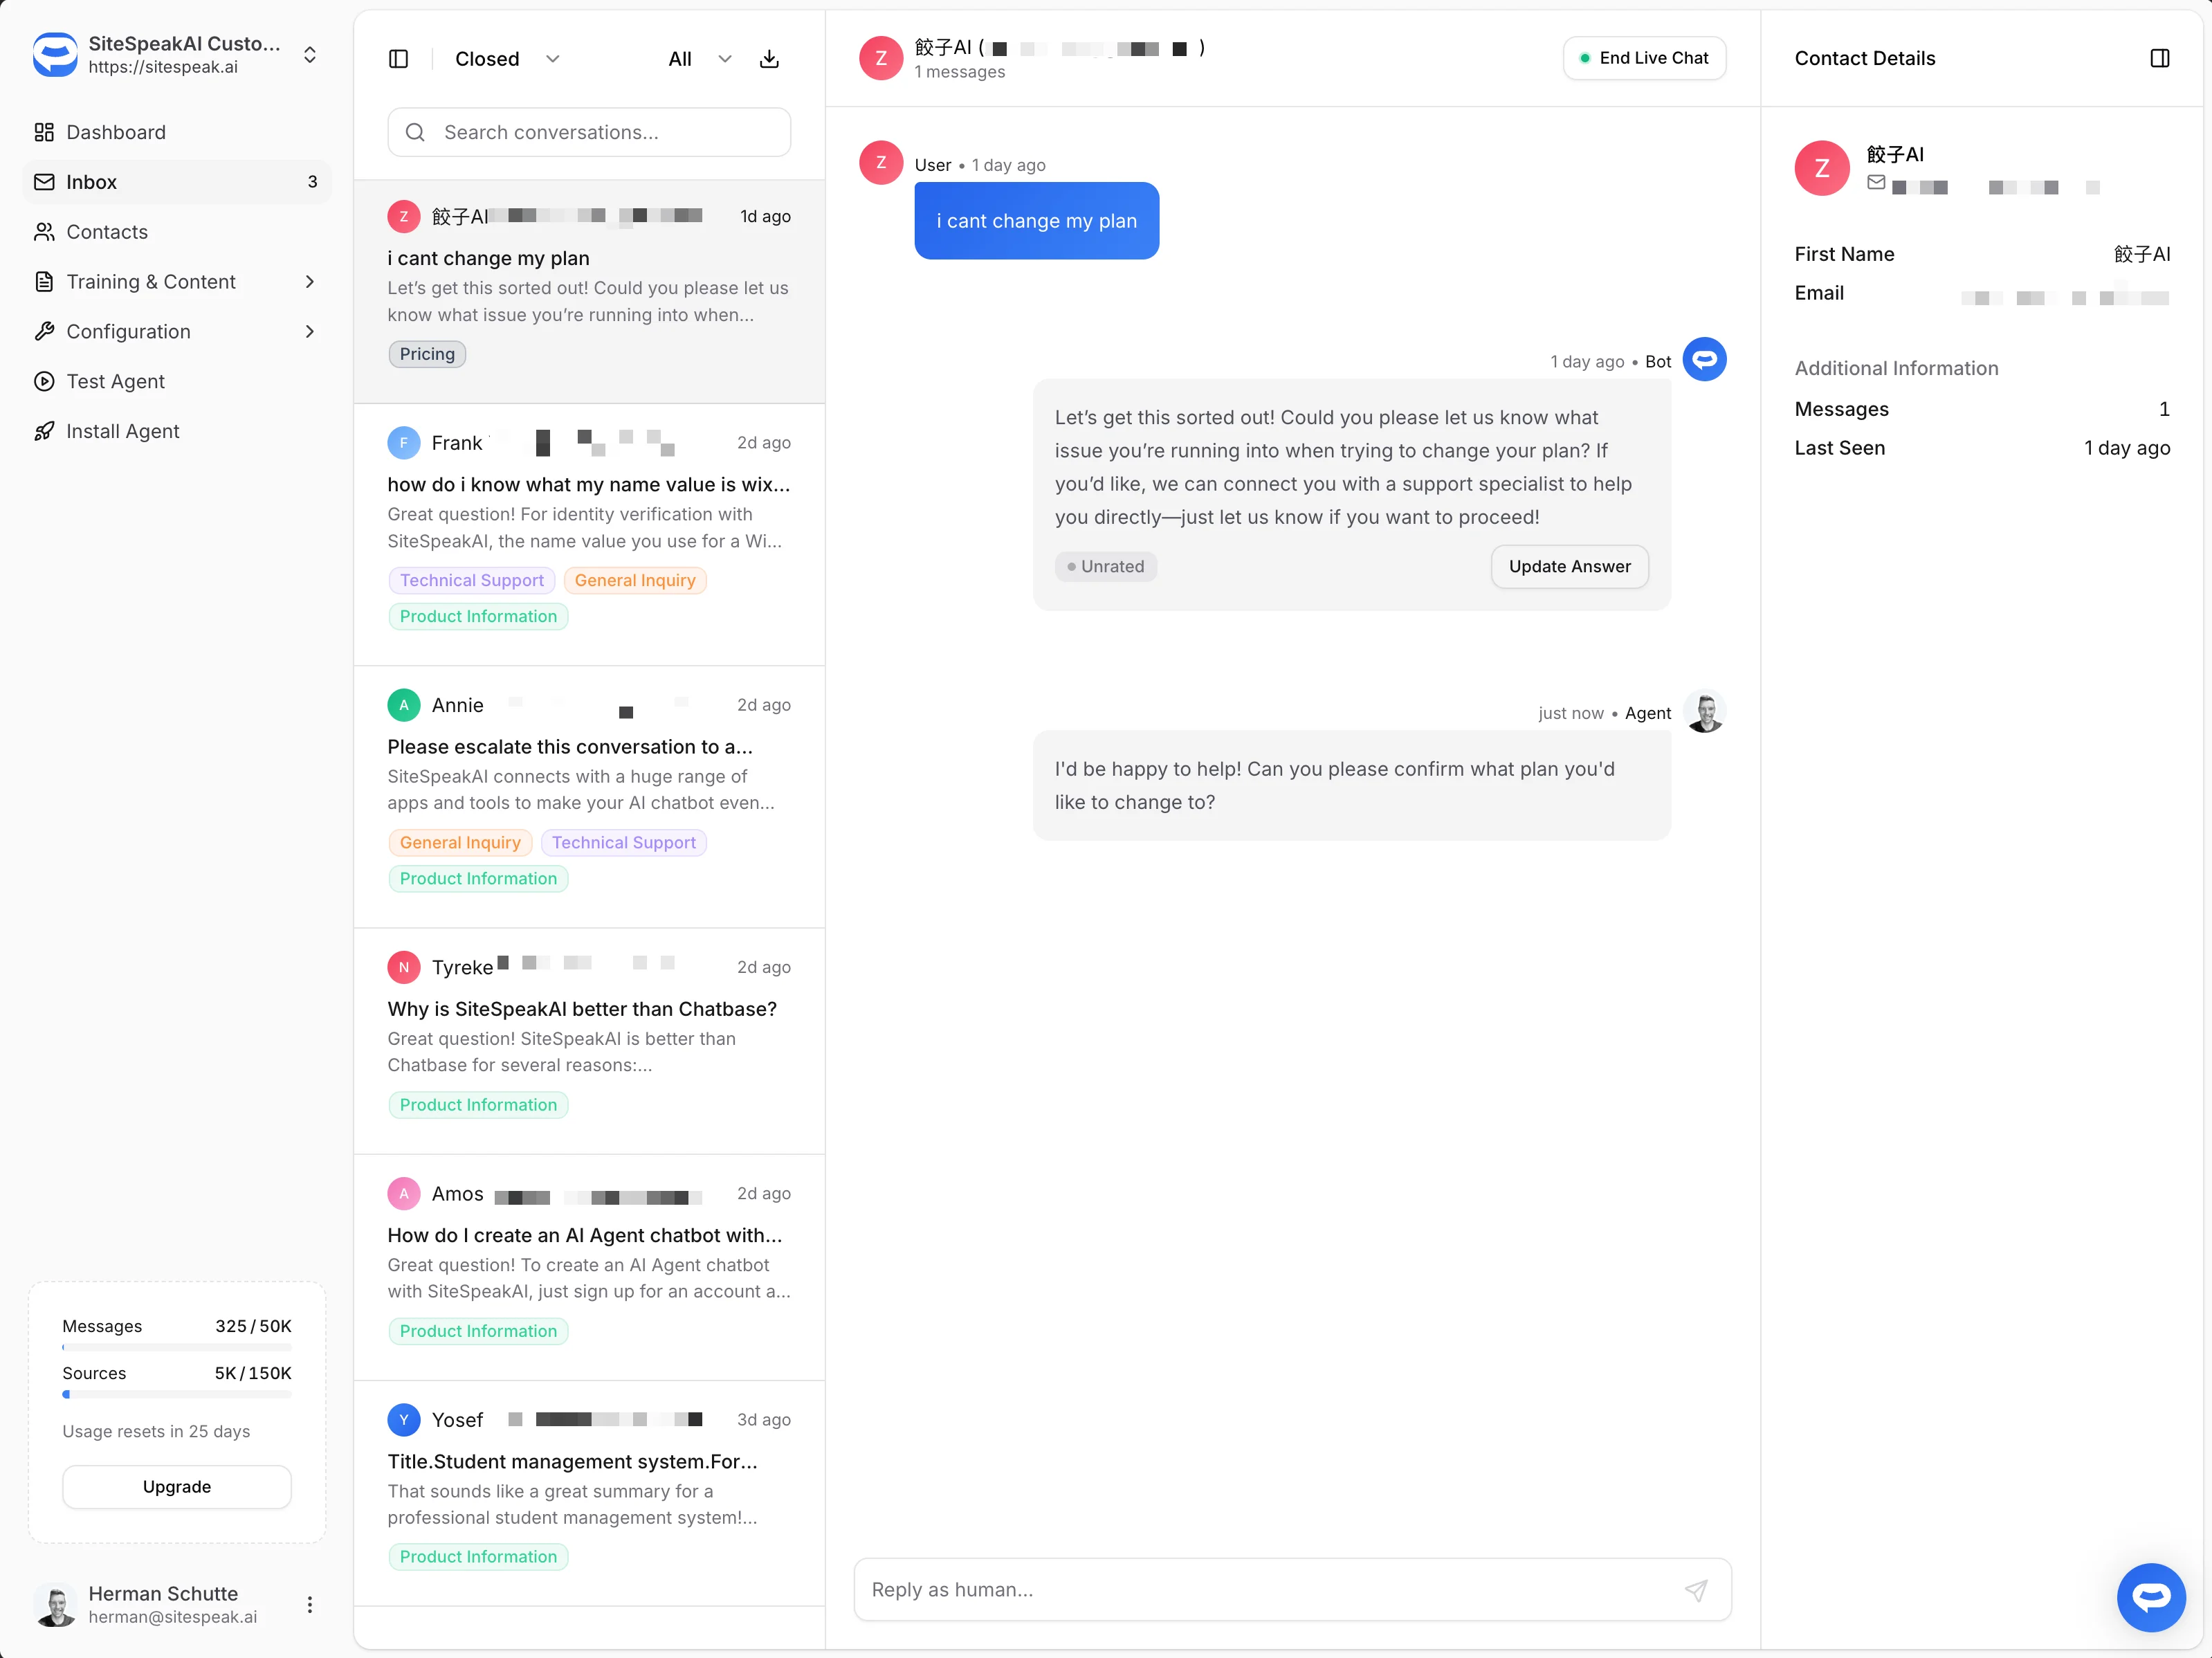
Task: Click the Update Answer button
Action: pos(1569,566)
